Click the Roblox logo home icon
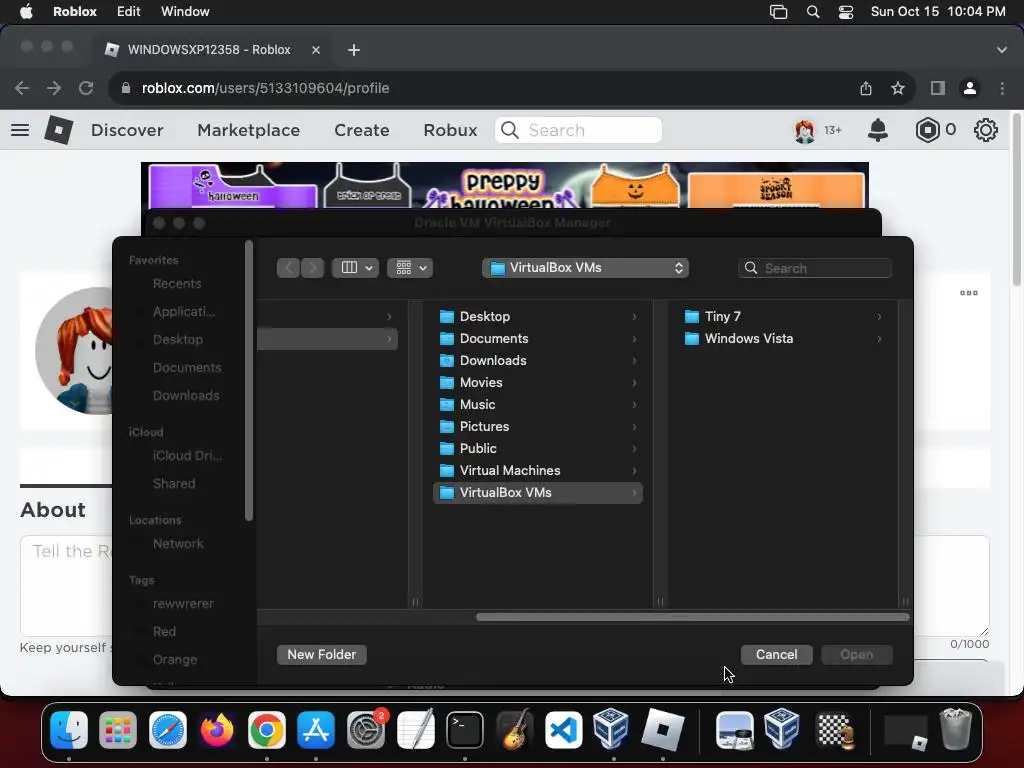Image resolution: width=1024 pixels, height=768 pixels. [58, 130]
